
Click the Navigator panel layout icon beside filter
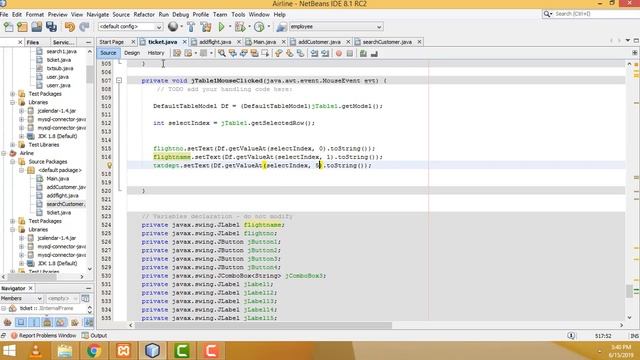85,298
